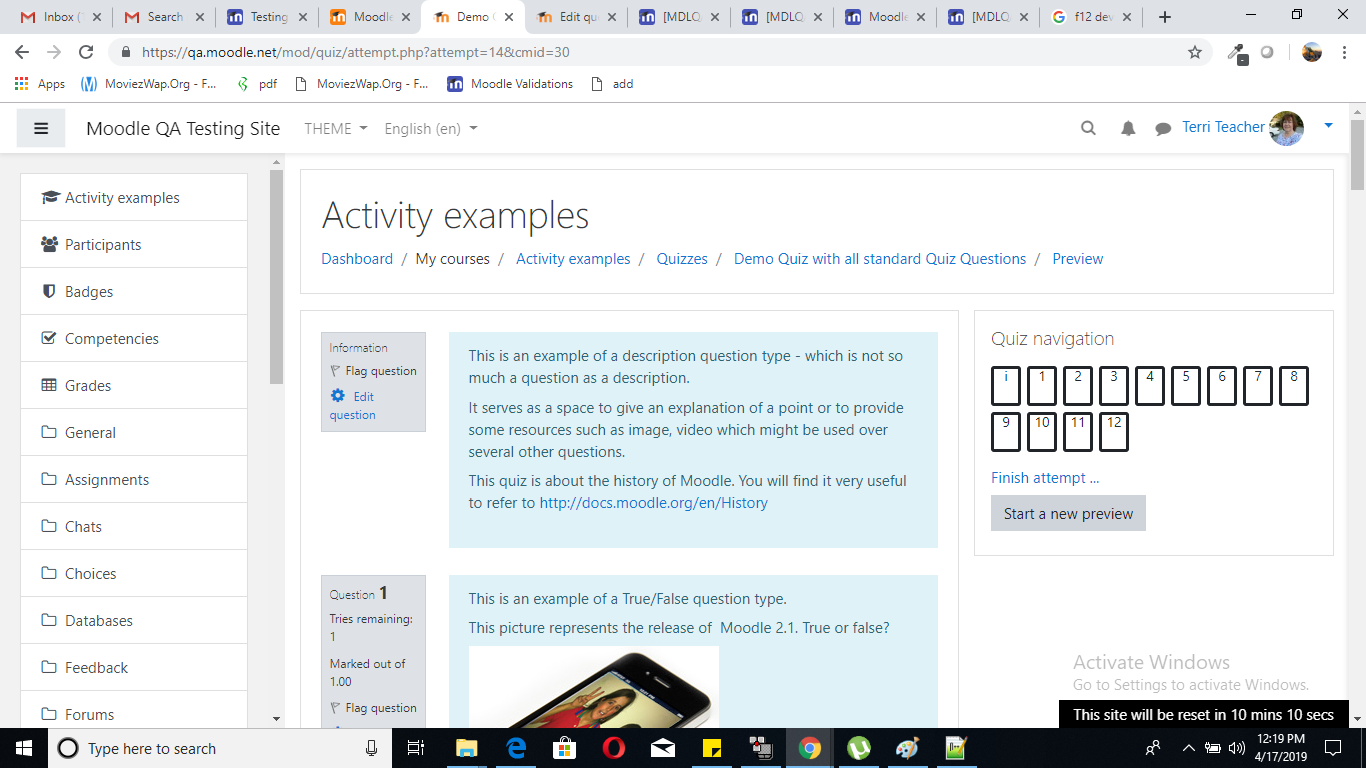Image resolution: width=1366 pixels, height=768 pixels.
Task: Open File Explorer from the taskbar
Action: (467, 748)
